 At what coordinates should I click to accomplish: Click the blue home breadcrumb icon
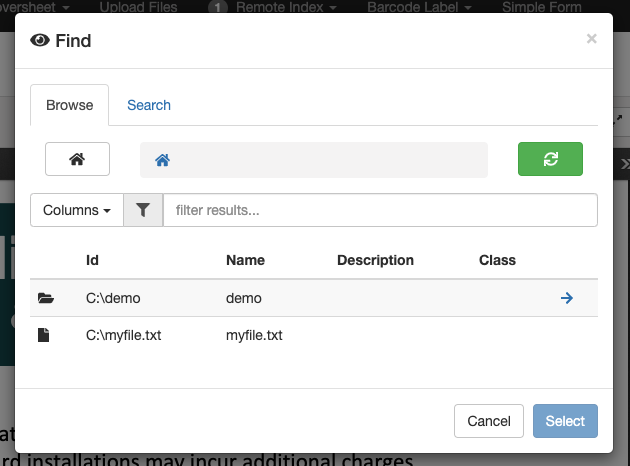(162, 160)
